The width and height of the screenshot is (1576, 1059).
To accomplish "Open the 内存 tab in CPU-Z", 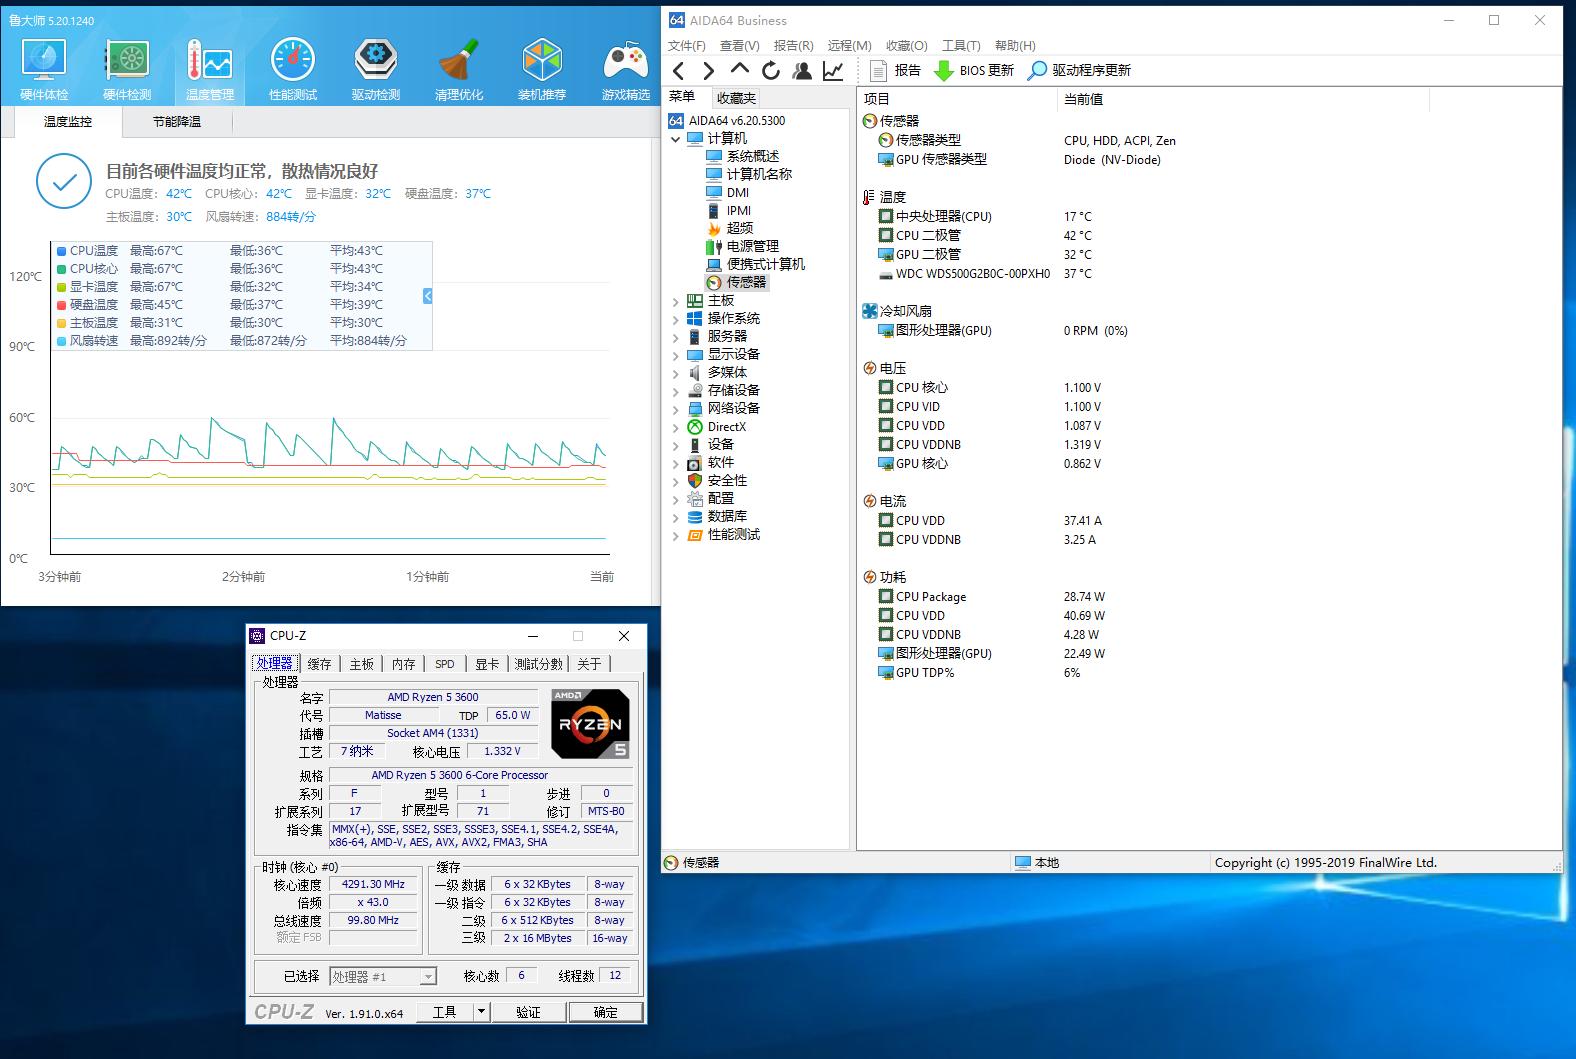I will point(403,664).
